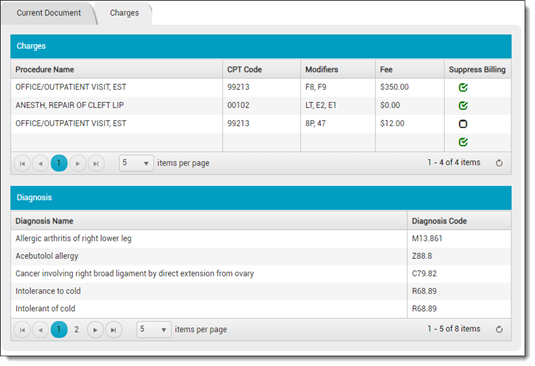This screenshot has width=535, height=366.
Task: Click the $0.00 fee cell
Action: tap(410, 105)
